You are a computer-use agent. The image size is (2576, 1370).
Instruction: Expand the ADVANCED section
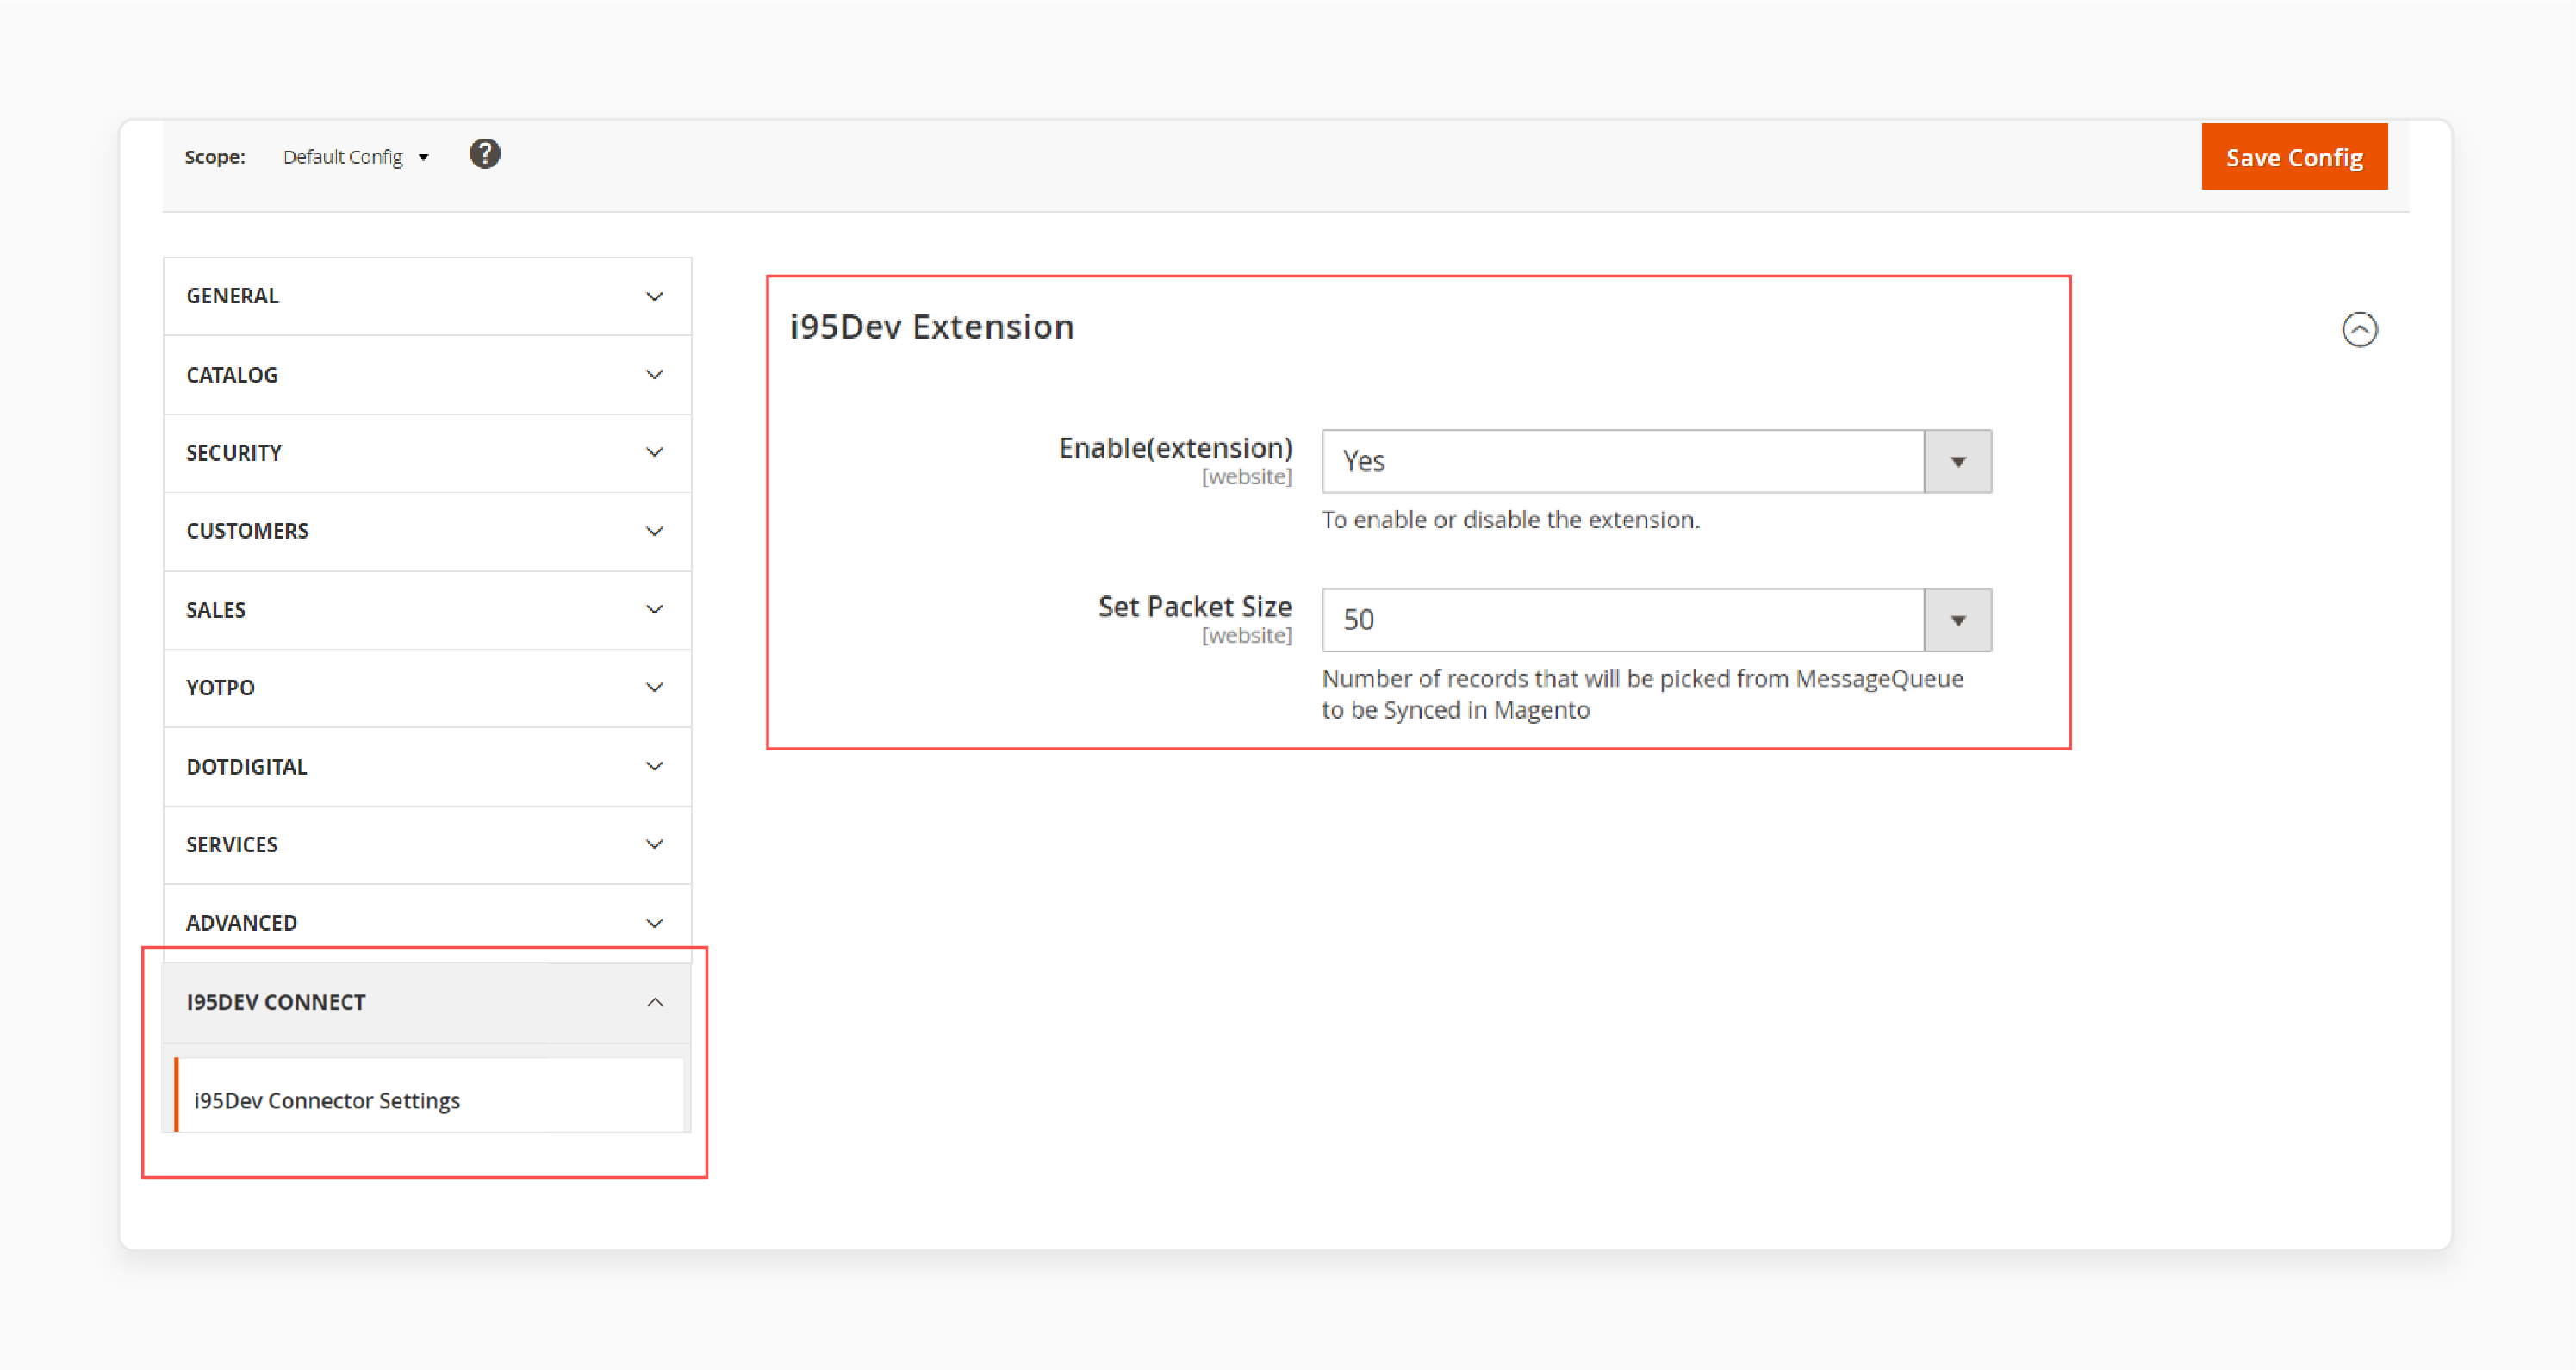426,922
